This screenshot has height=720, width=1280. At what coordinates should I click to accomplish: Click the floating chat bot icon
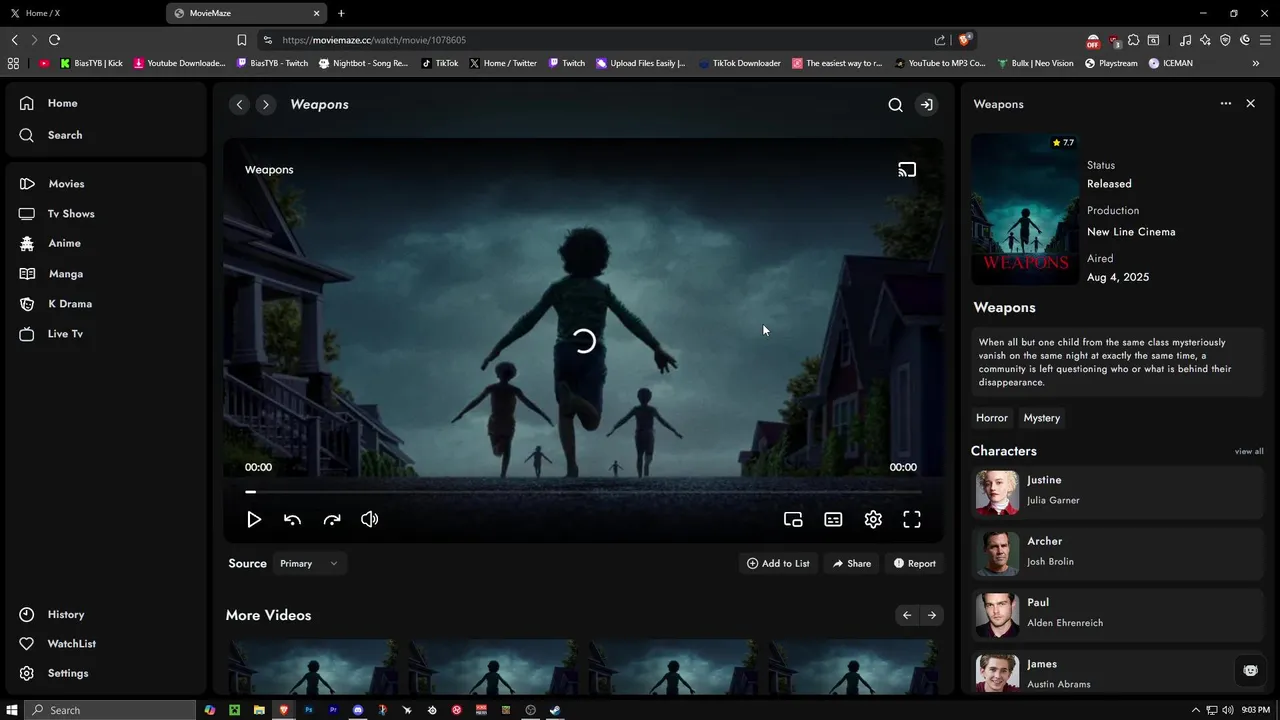click(1250, 670)
